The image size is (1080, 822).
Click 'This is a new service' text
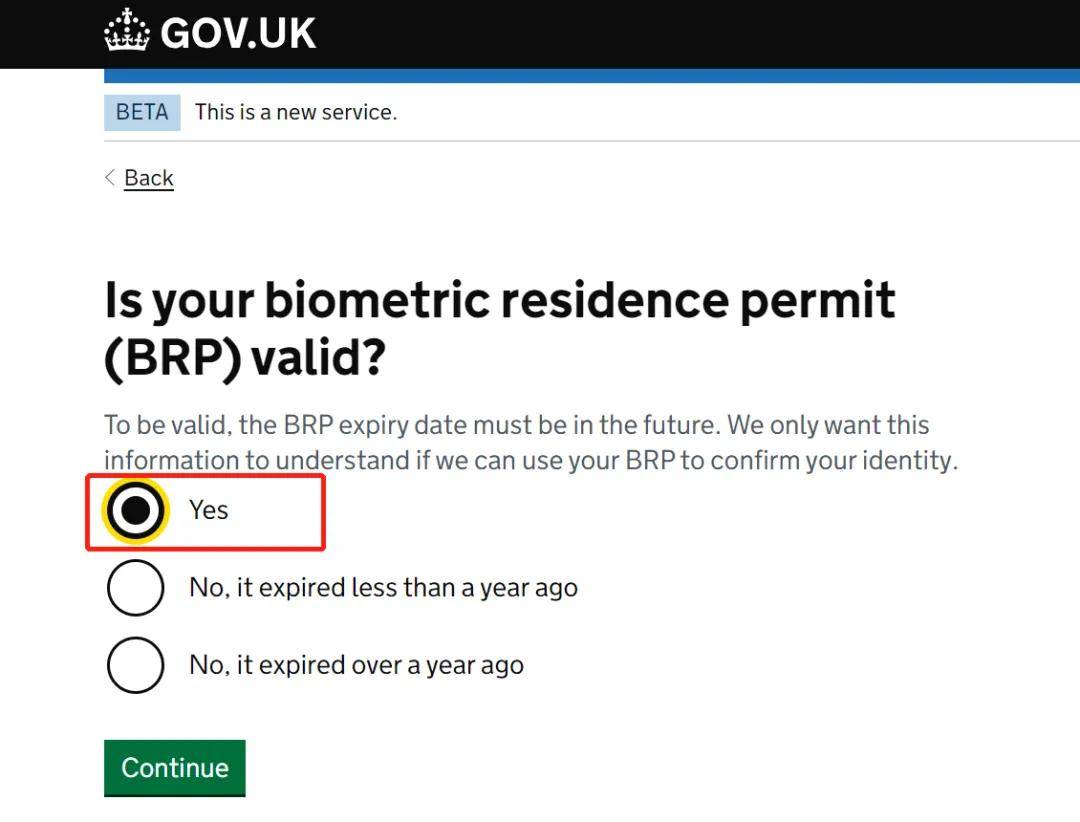pyautogui.click(x=295, y=112)
